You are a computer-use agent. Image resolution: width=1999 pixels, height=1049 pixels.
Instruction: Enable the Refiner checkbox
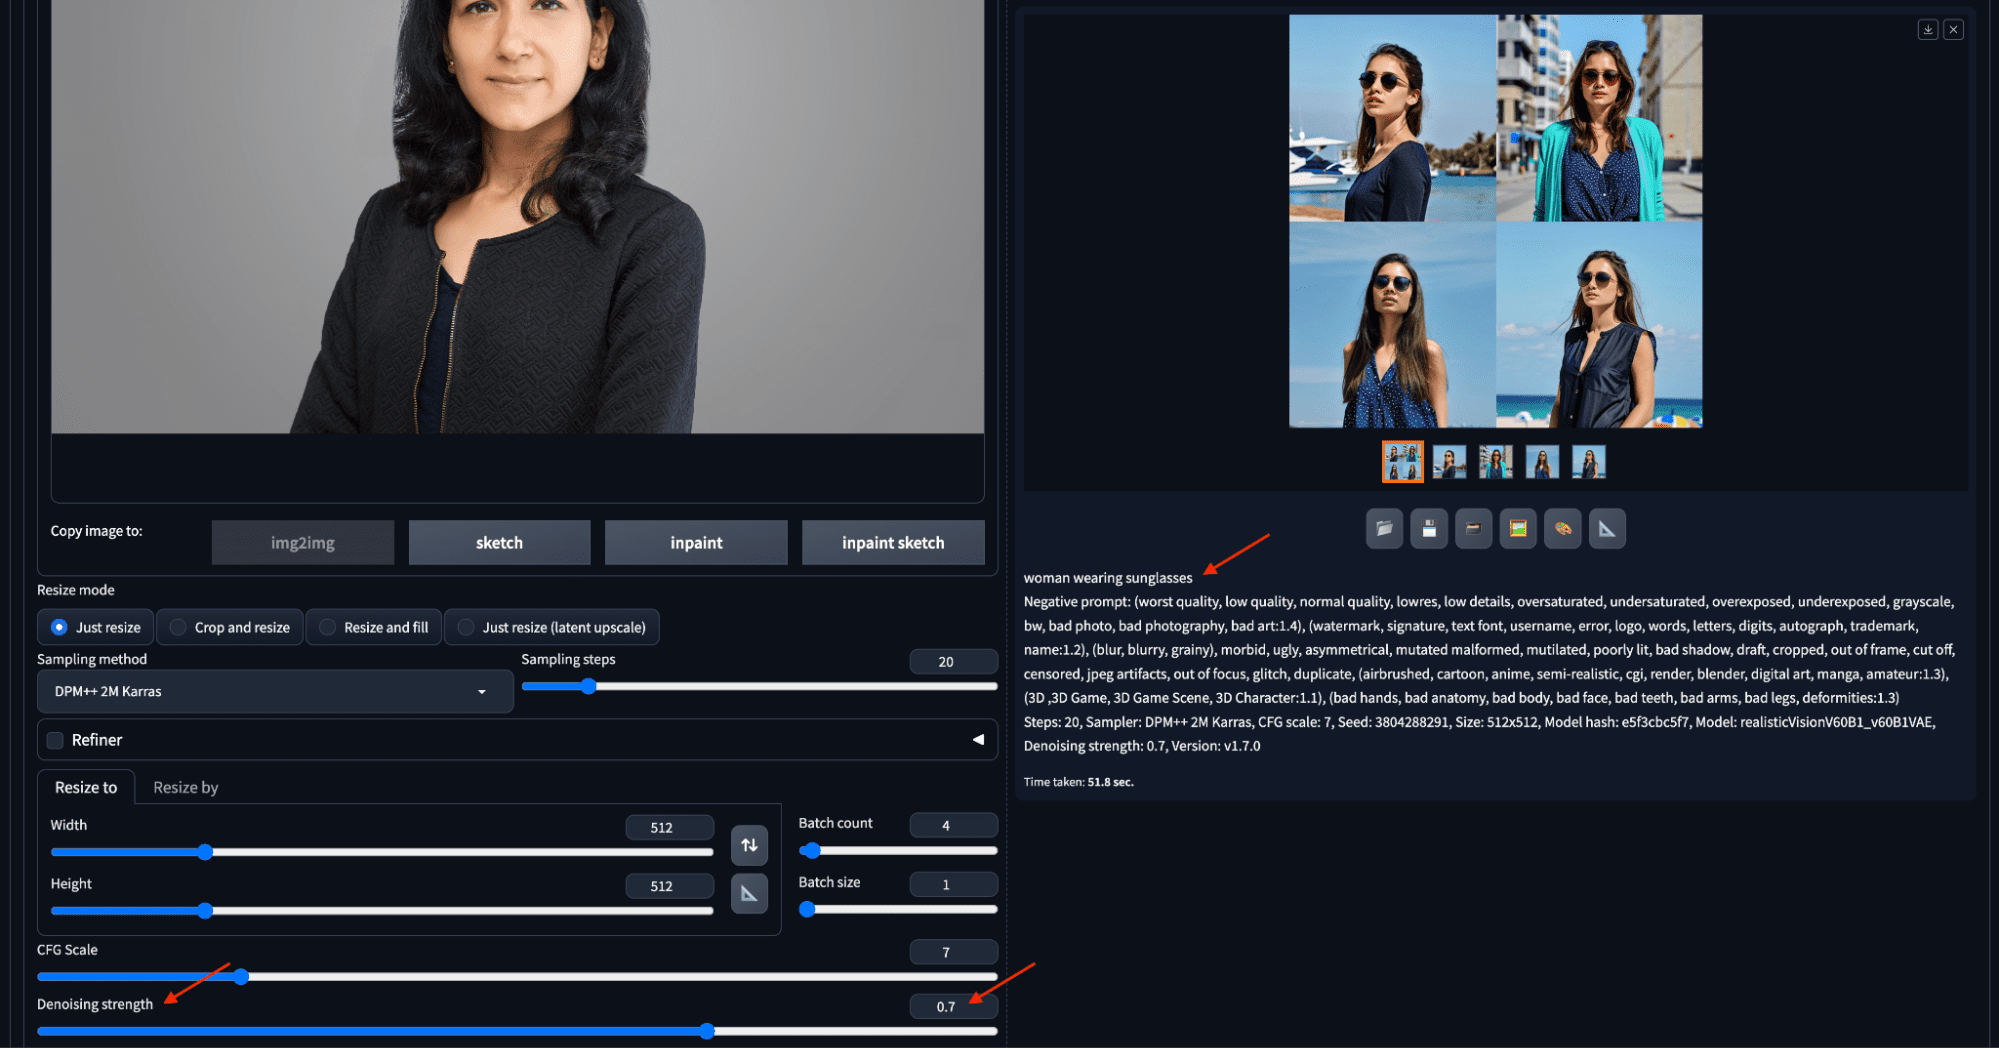point(55,740)
